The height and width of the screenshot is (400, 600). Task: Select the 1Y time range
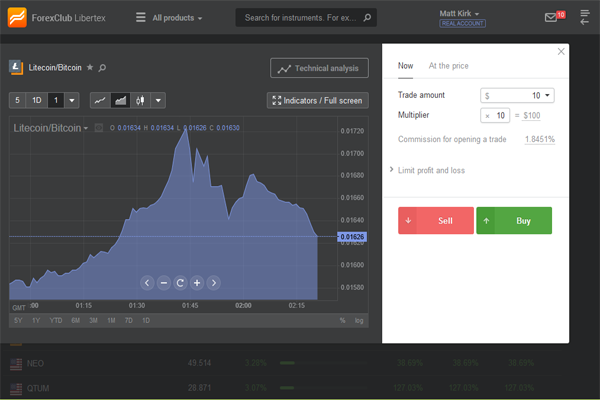36,320
